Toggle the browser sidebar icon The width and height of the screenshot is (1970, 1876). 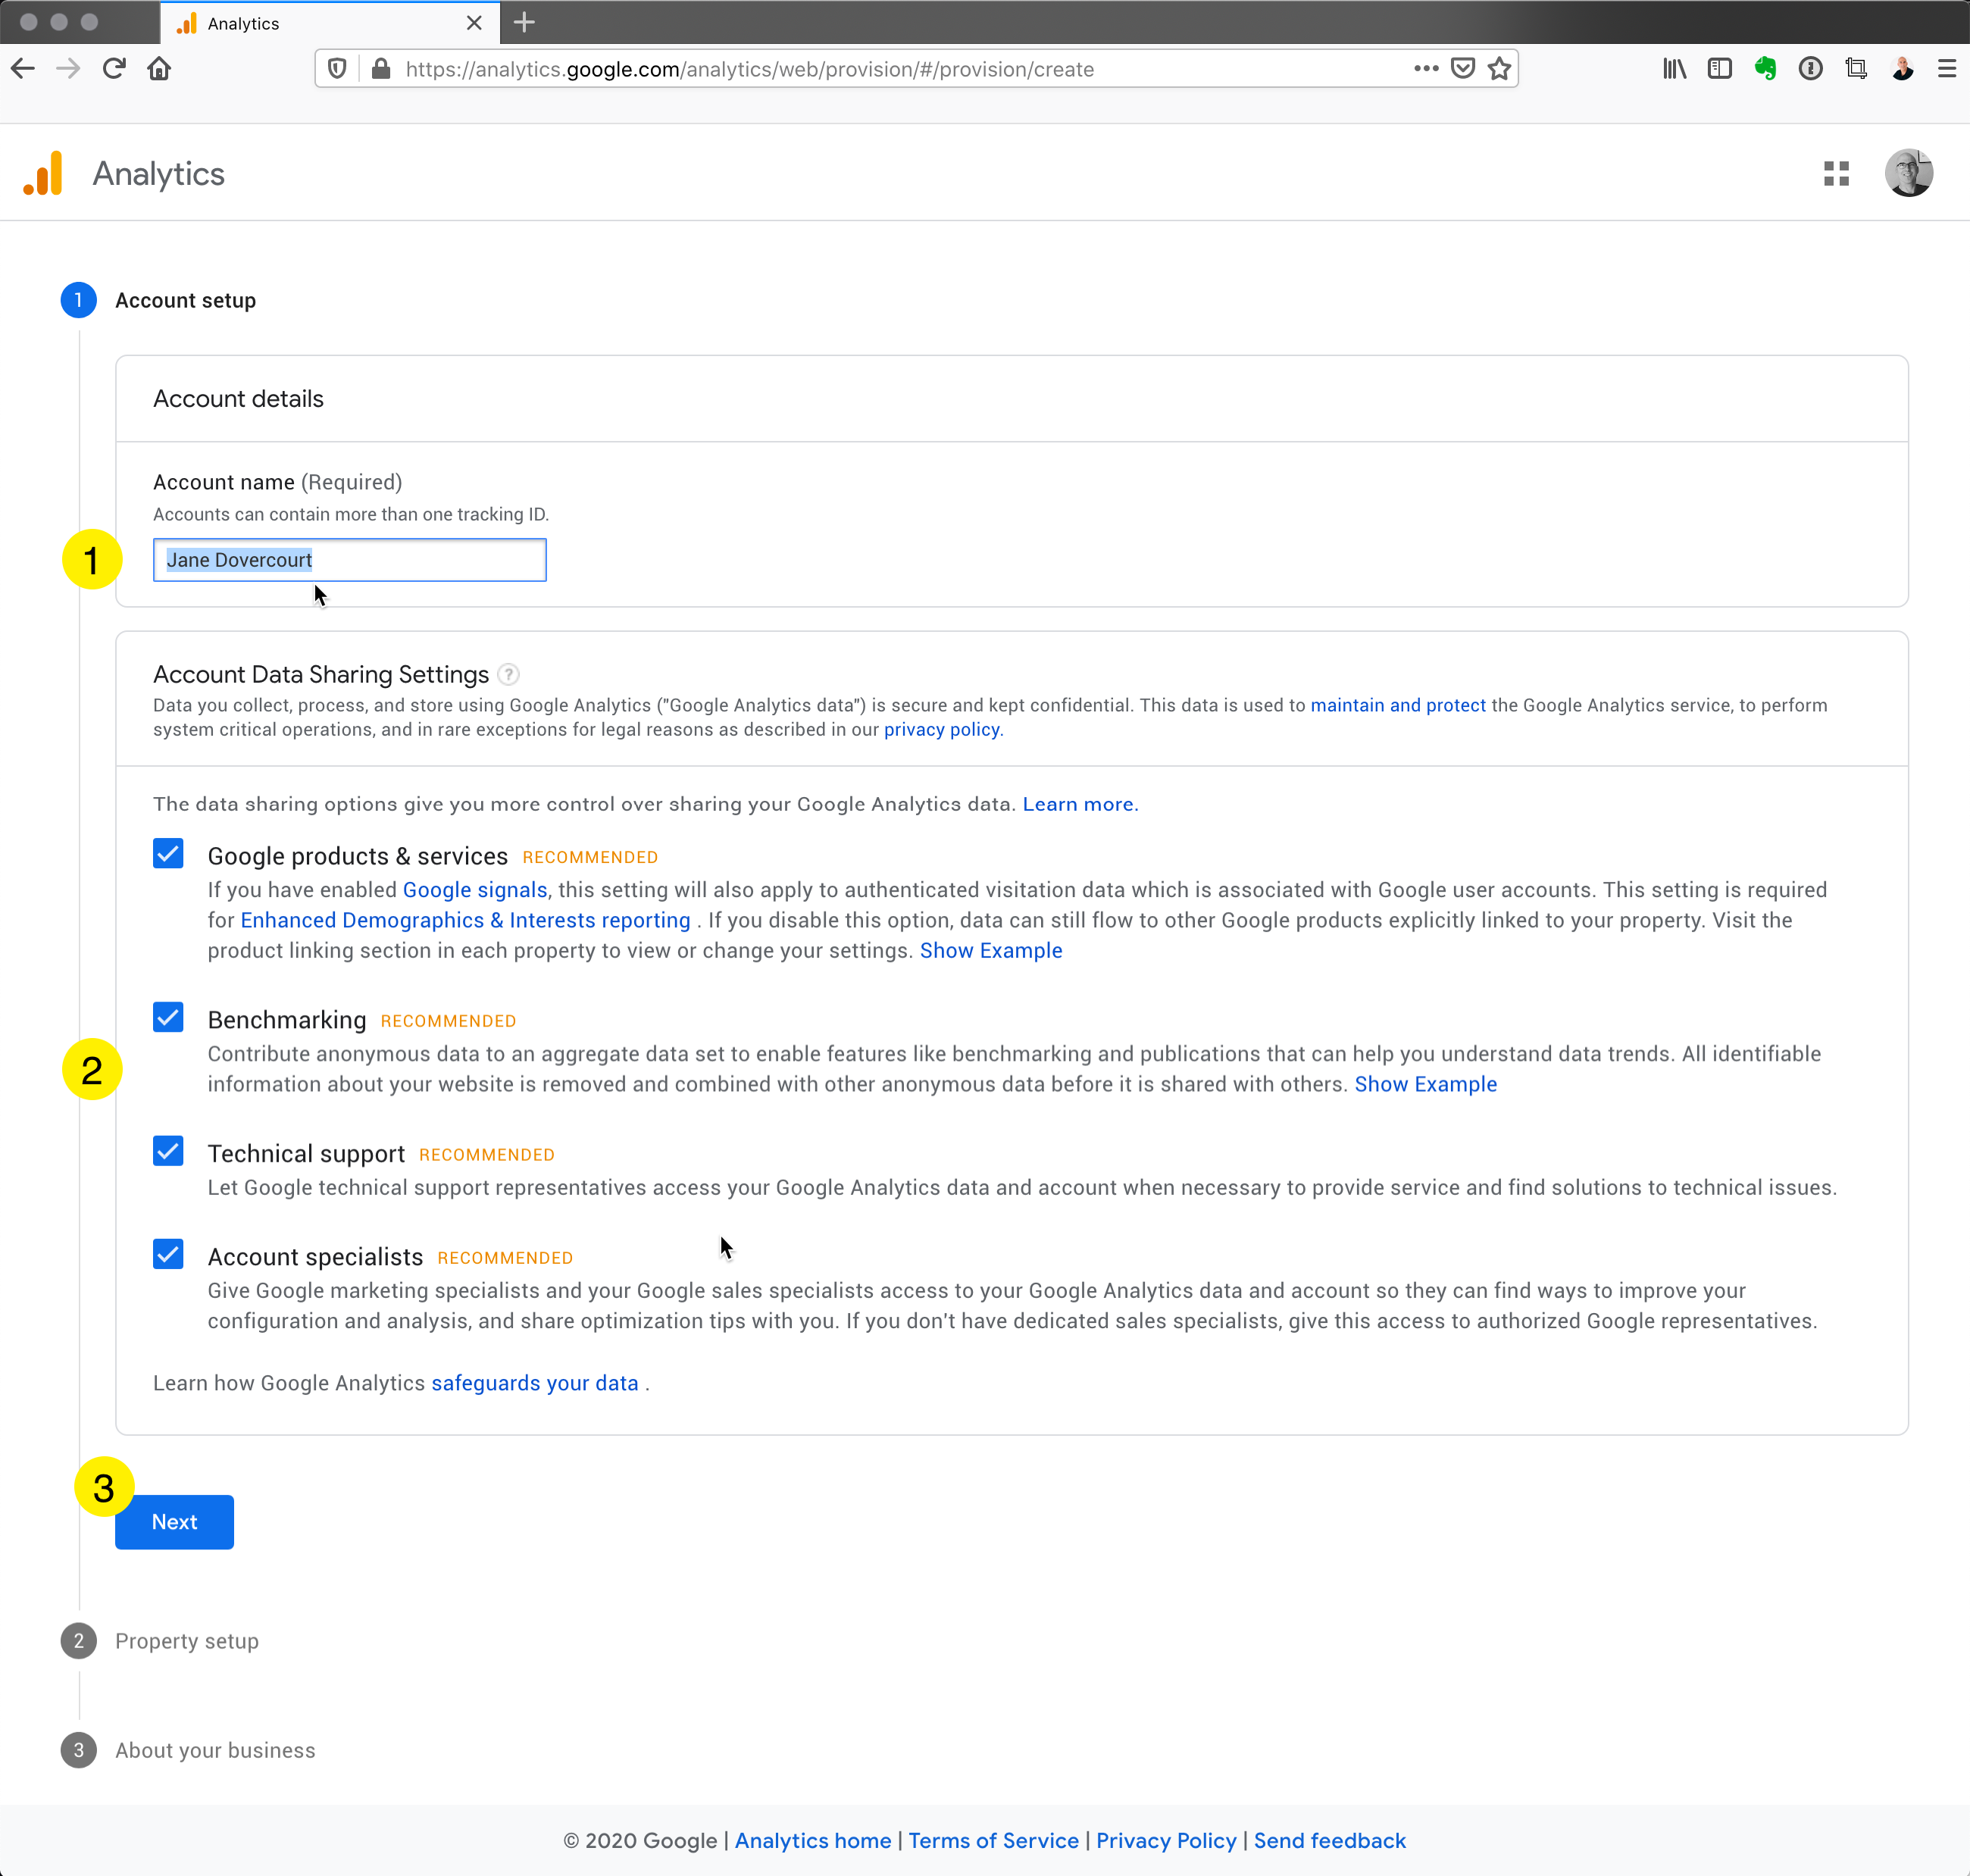1720,69
